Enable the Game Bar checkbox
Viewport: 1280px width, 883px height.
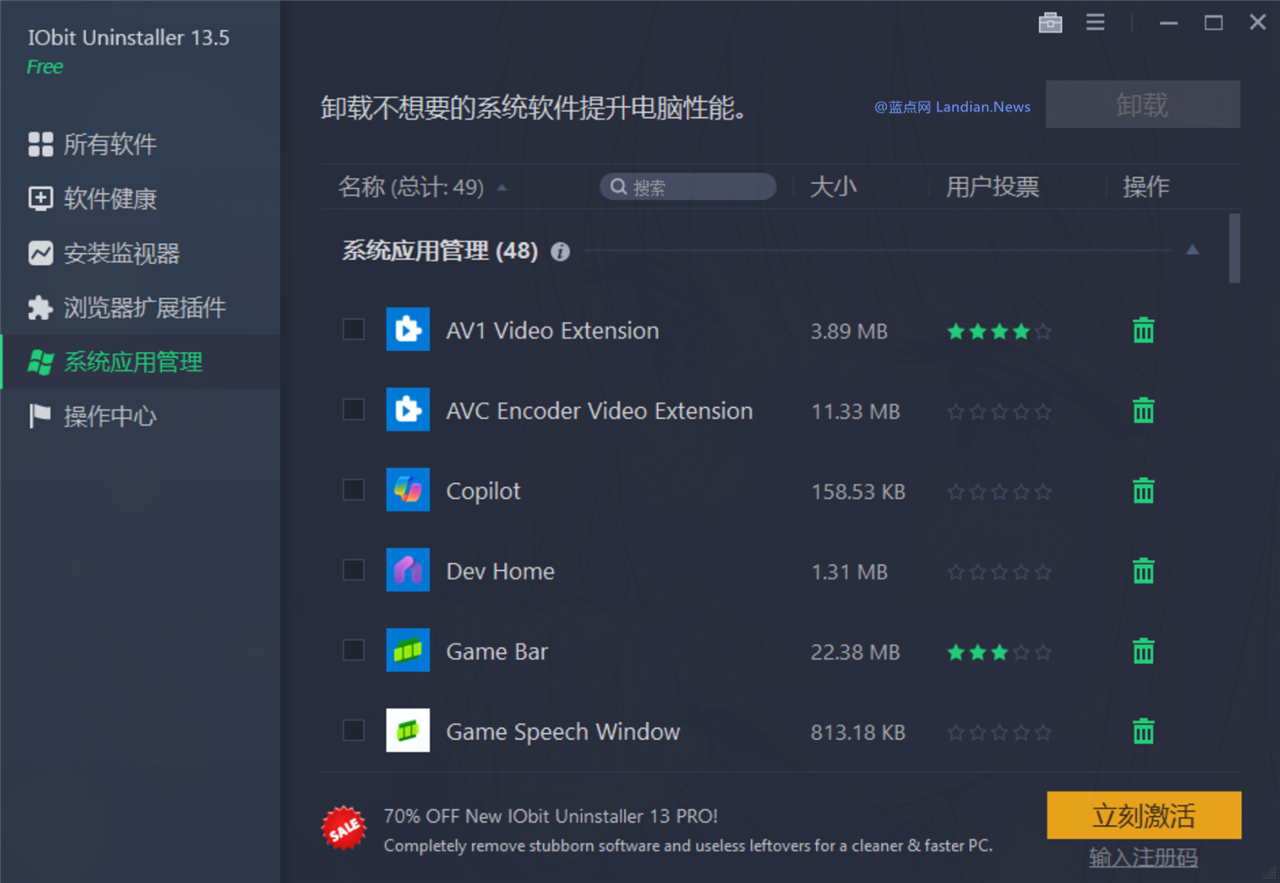(x=354, y=650)
